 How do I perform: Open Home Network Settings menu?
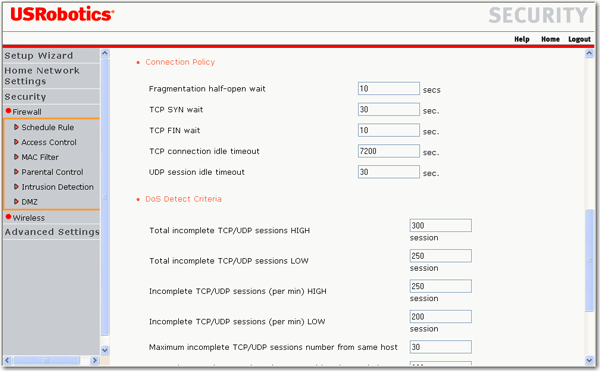coord(42,76)
